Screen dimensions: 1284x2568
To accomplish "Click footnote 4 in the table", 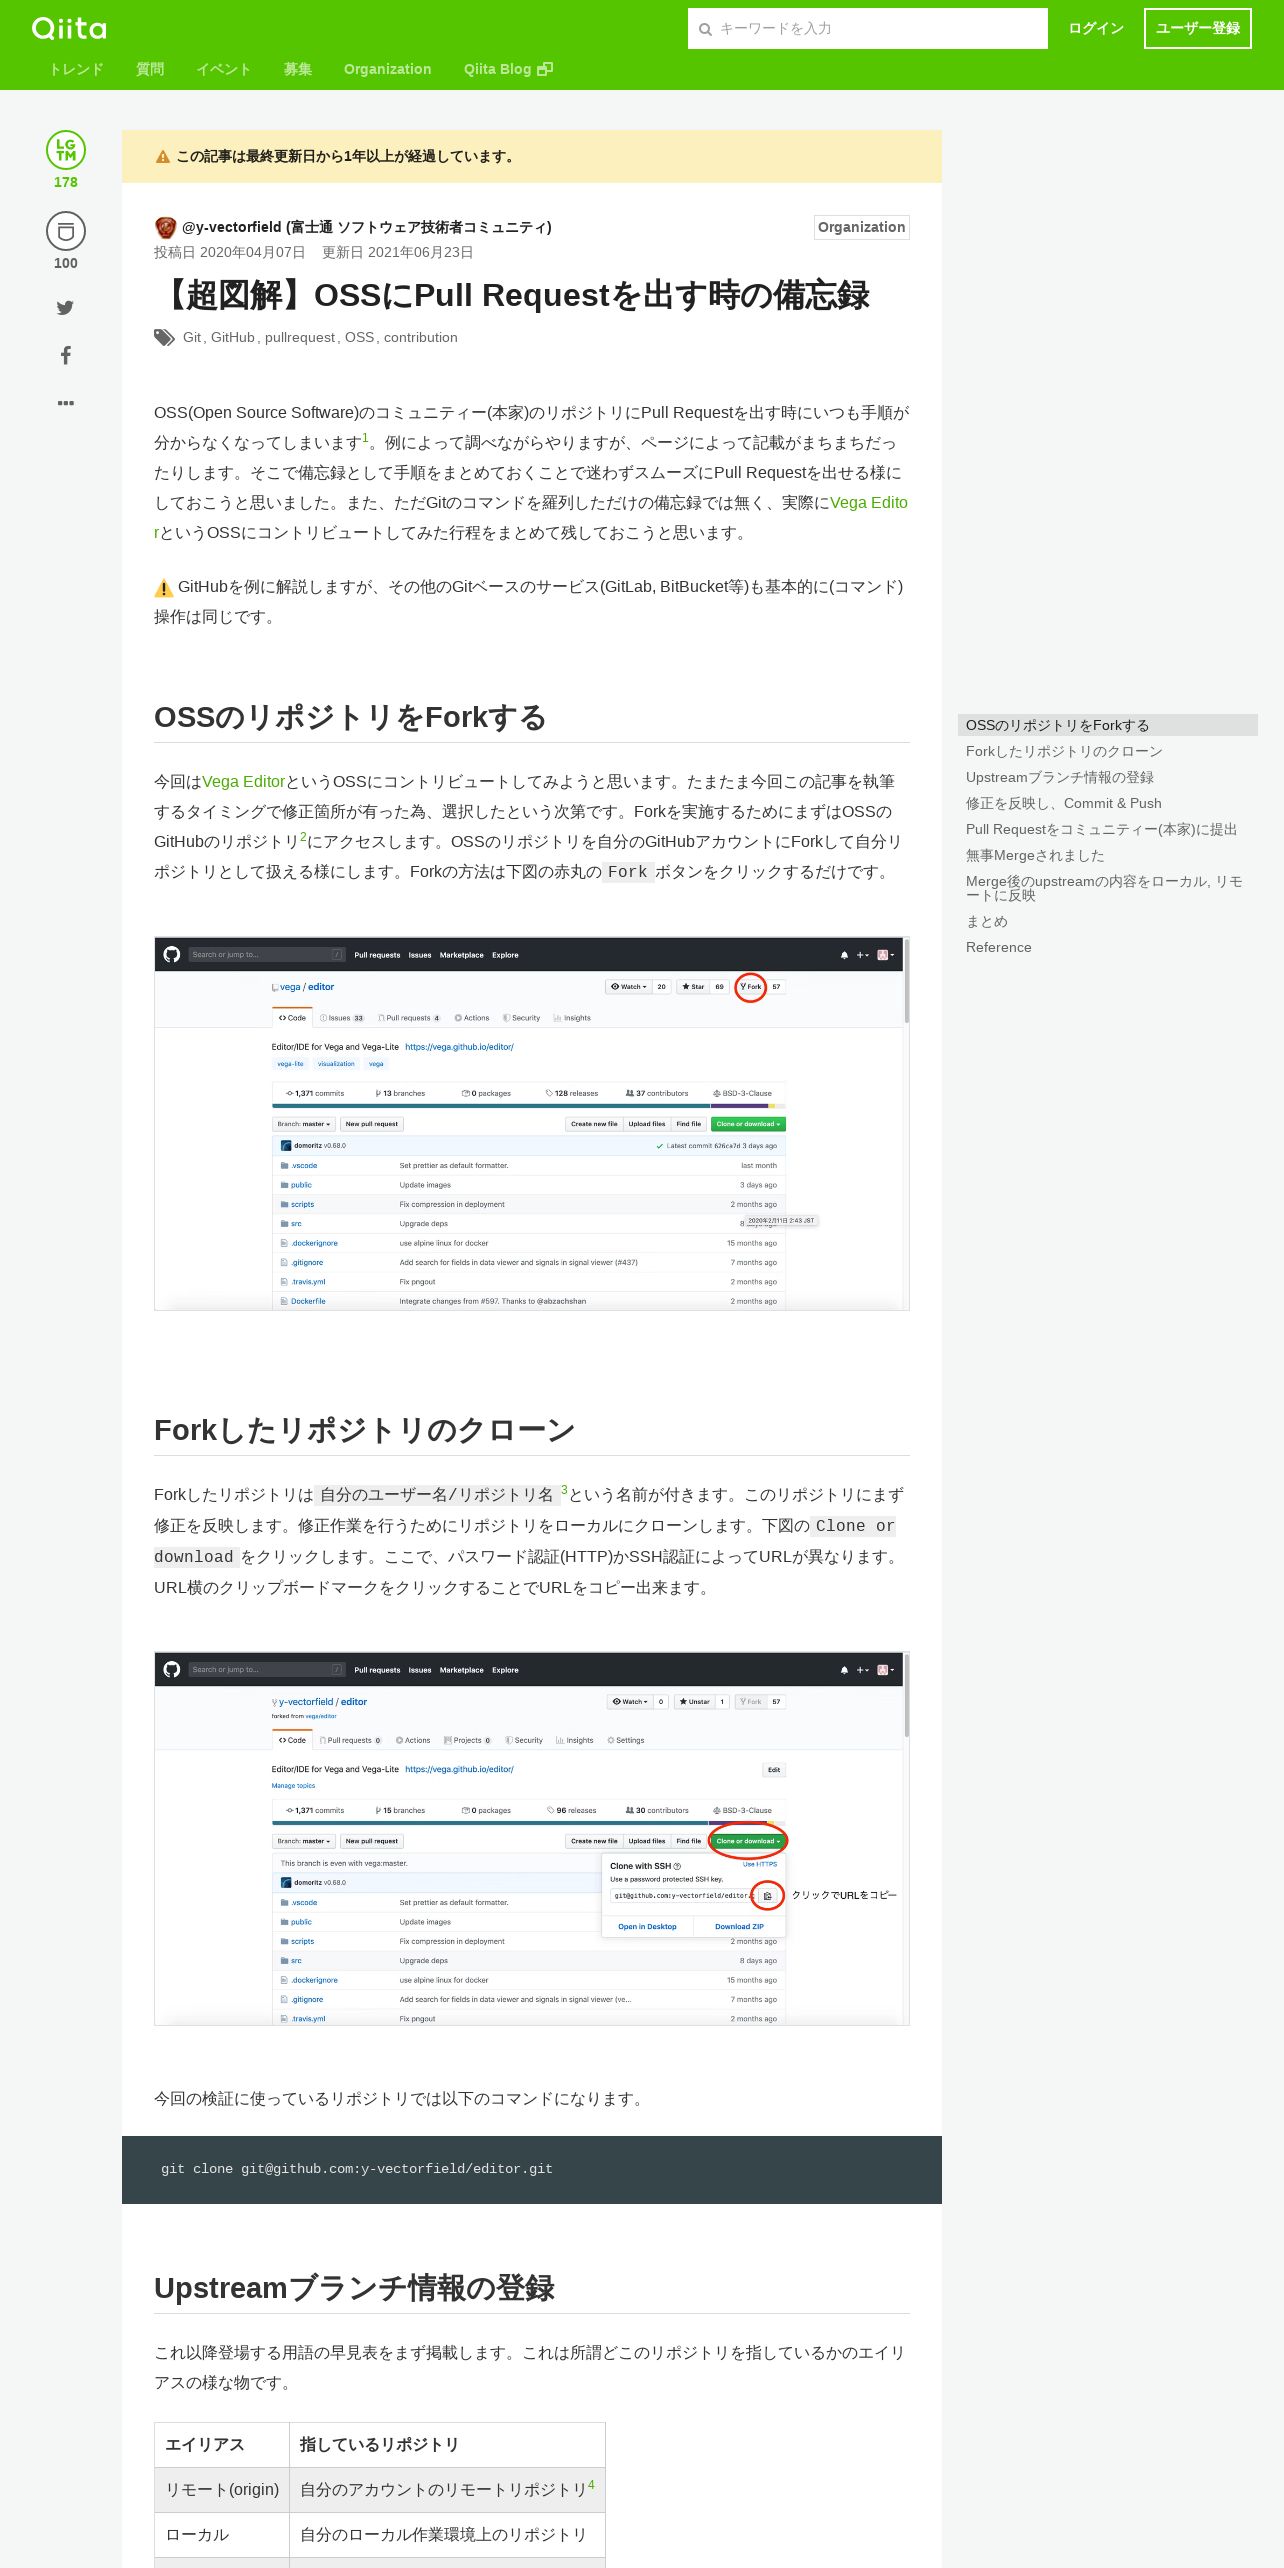I will click(x=591, y=2485).
